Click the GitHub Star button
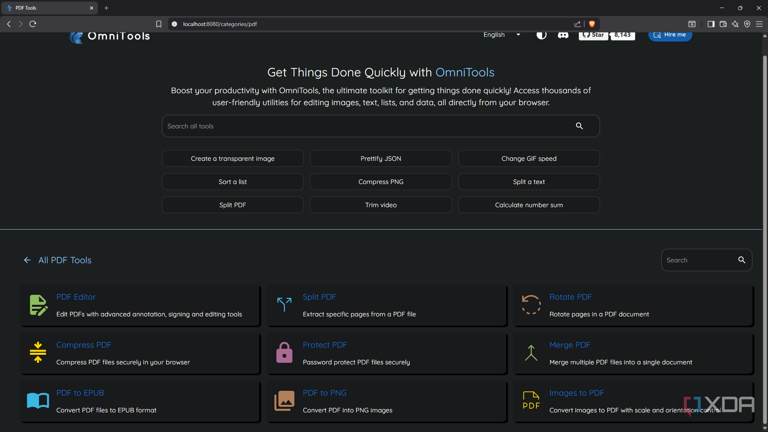The width and height of the screenshot is (768, 432). 593,35
